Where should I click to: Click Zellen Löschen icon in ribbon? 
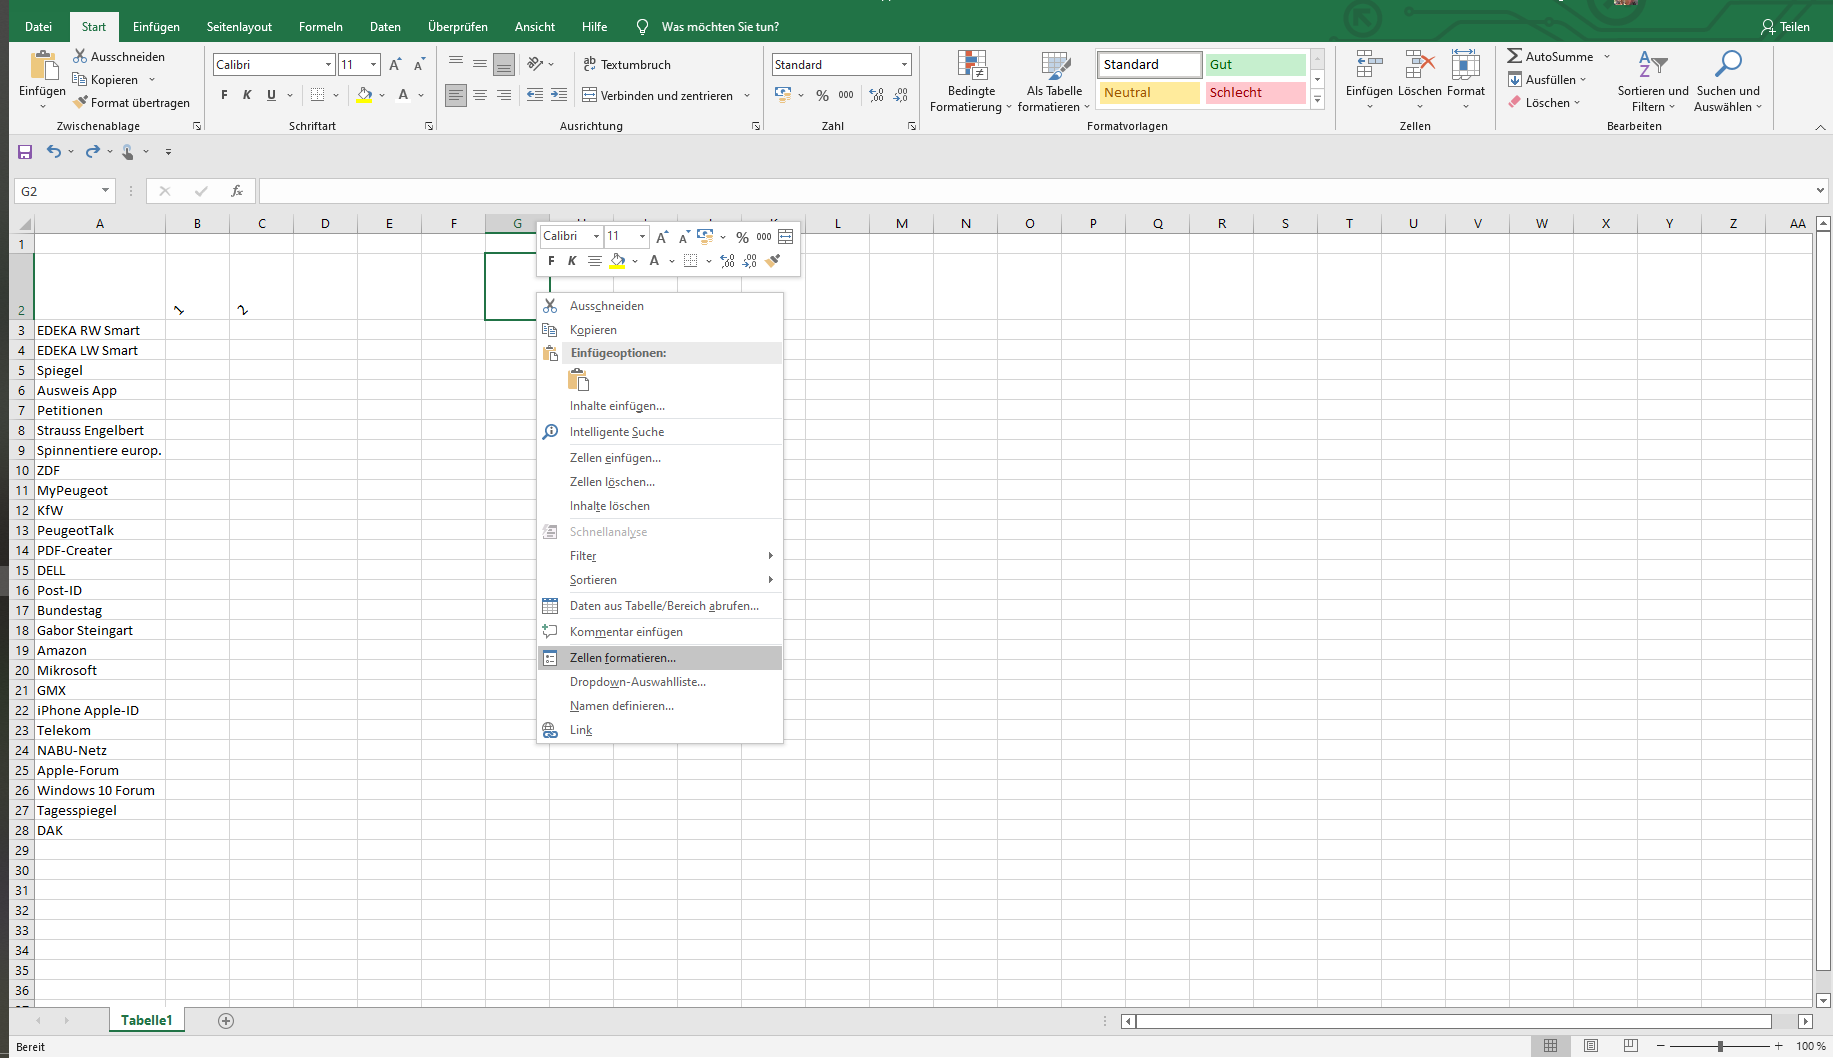click(1419, 66)
